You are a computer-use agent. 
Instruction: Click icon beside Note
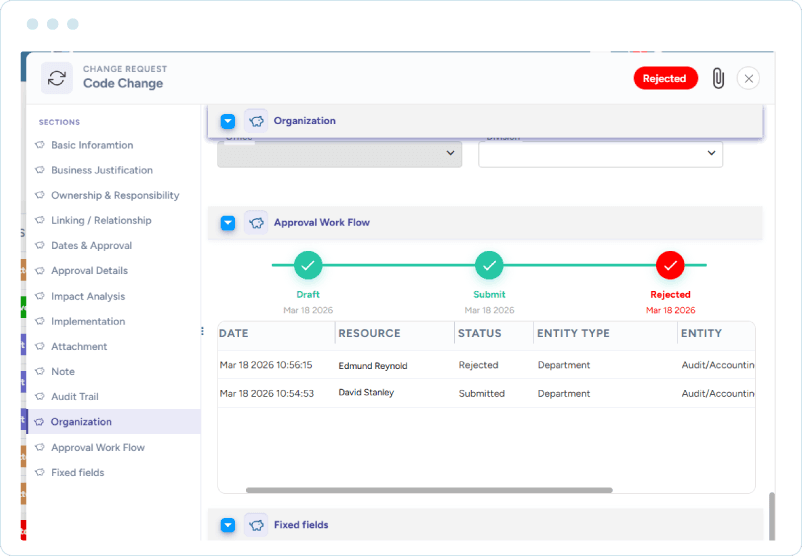click(39, 371)
